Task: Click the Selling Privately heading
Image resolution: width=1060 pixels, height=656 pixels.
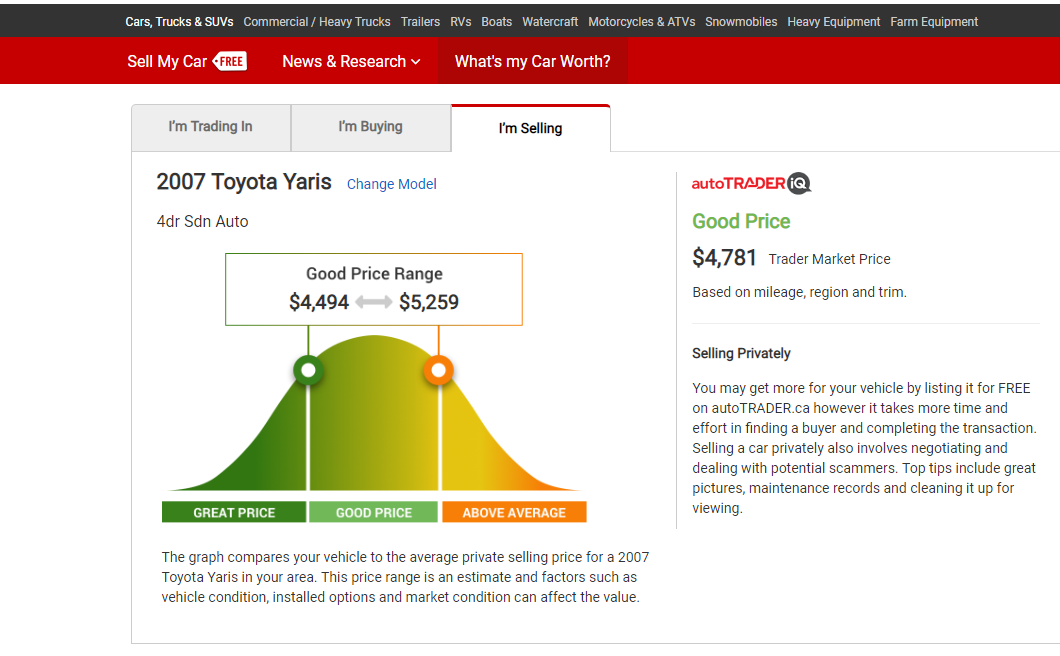Action: coord(741,353)
